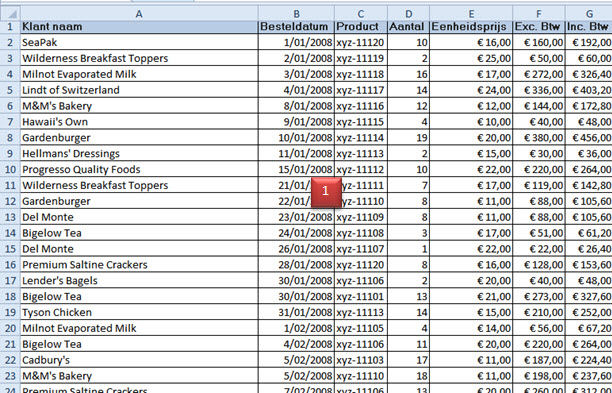
Task: Click date cell 1/01/2008
Action: [x=296, y=42]
